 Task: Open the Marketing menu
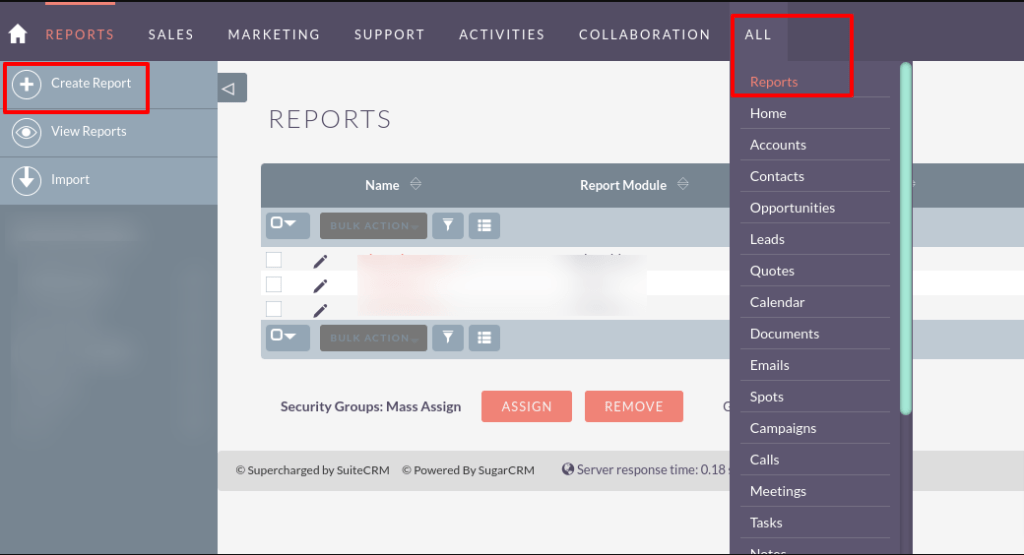[x=274, y=35]
